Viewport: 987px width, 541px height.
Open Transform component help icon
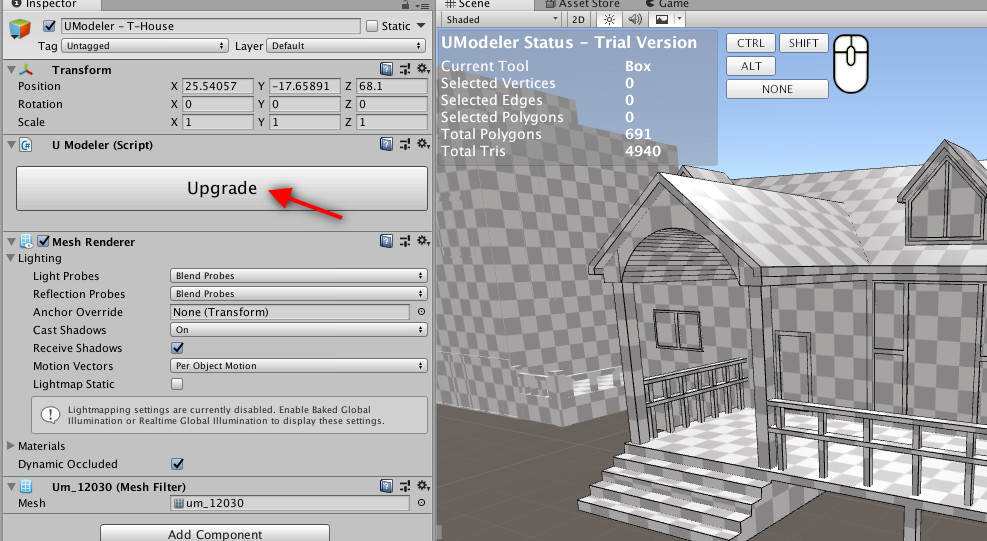click(x=386, y=69)
